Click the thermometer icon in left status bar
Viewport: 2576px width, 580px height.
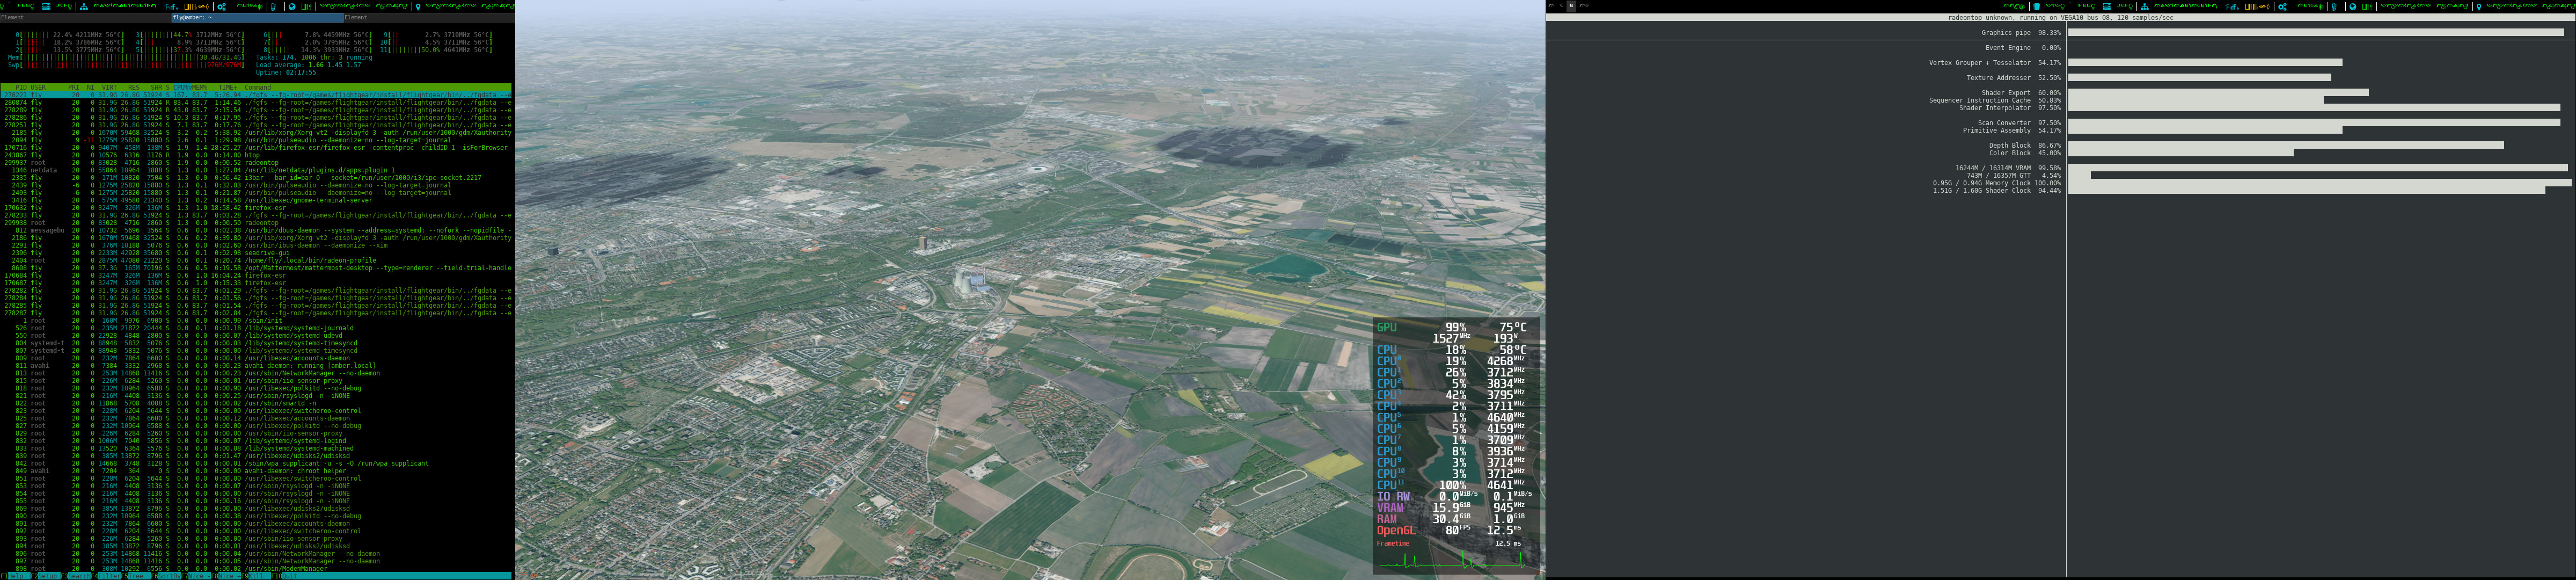pos(273,6)
